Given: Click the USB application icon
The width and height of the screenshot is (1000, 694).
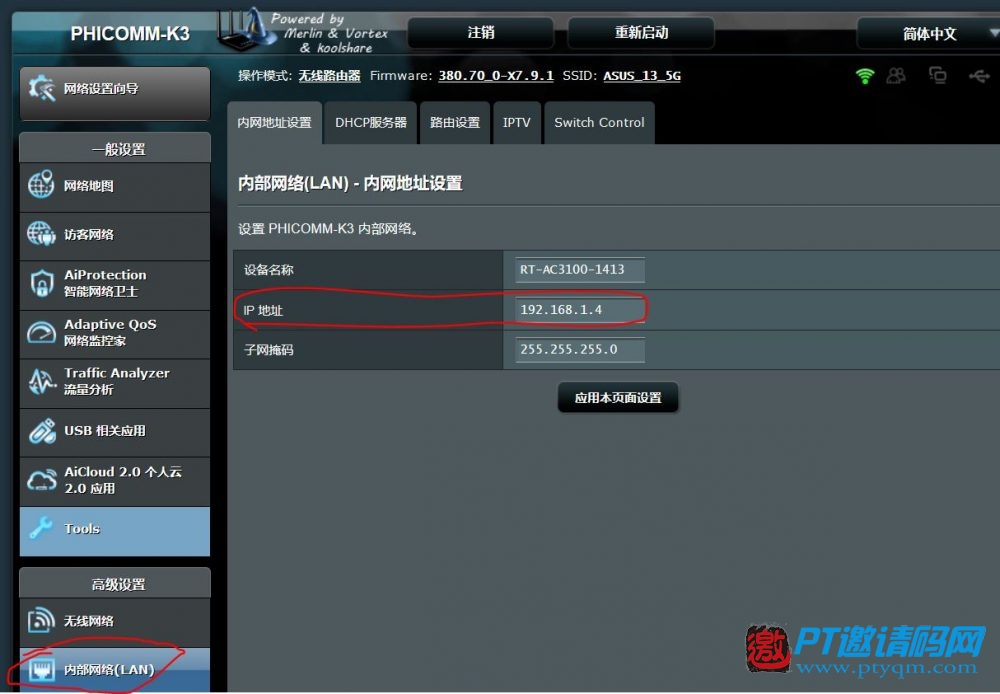Looking at the screenshot, I should [x=41, y=431].
